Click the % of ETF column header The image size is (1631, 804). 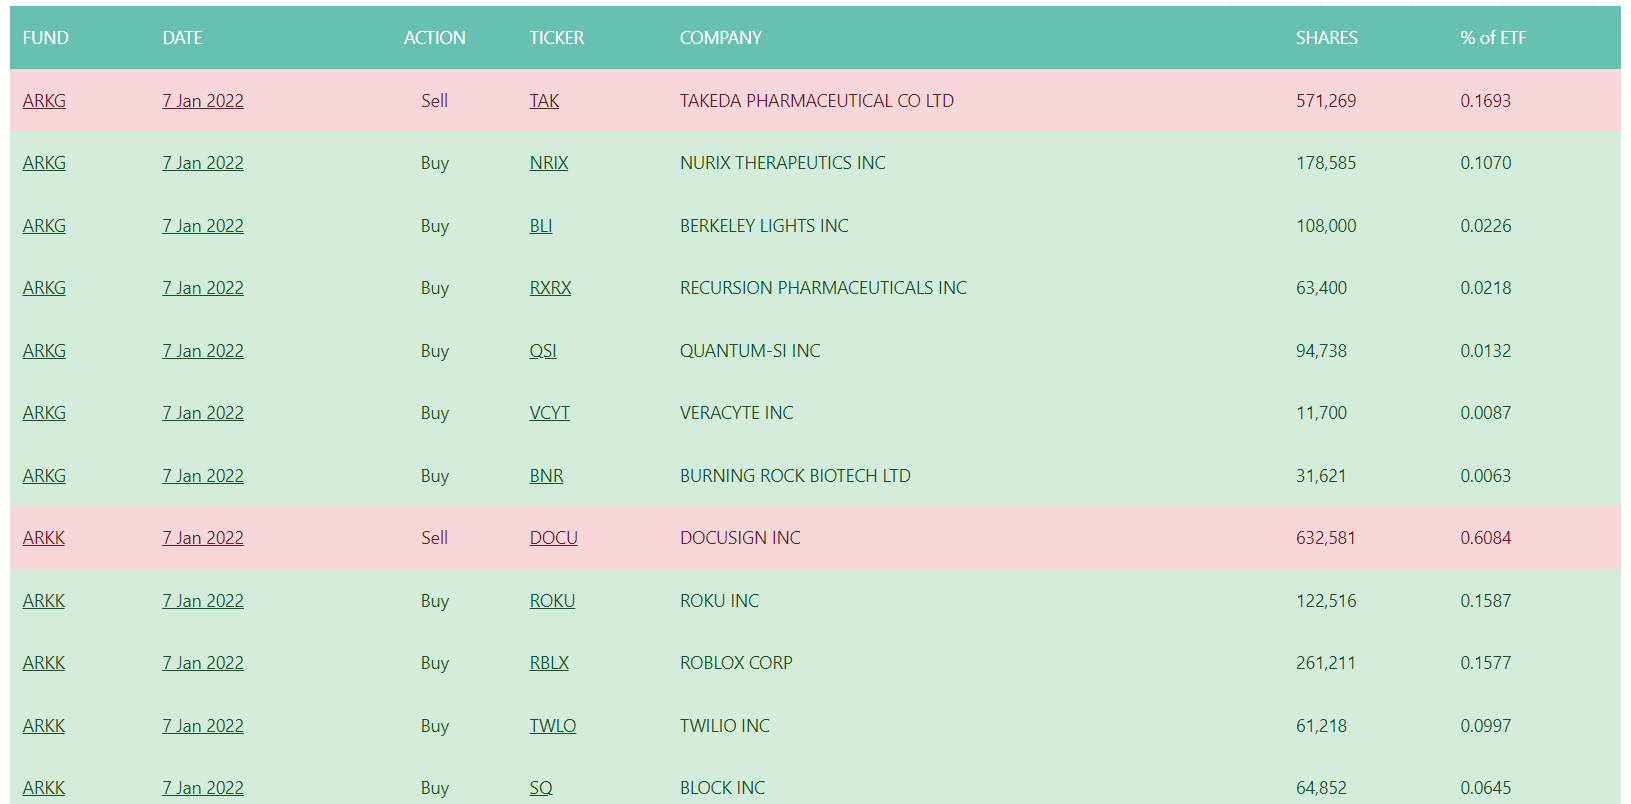(1493, 38)
